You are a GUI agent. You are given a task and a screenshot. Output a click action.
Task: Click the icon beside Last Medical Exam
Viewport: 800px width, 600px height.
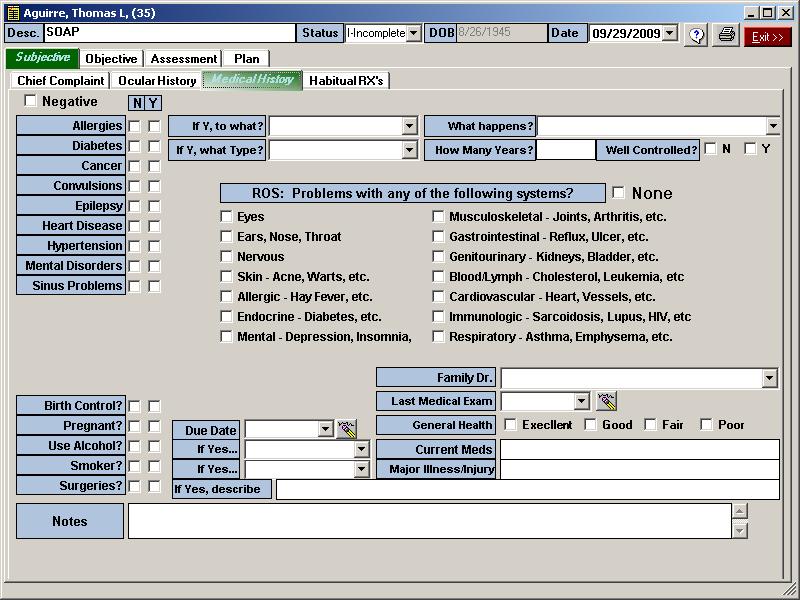[606, 401]
